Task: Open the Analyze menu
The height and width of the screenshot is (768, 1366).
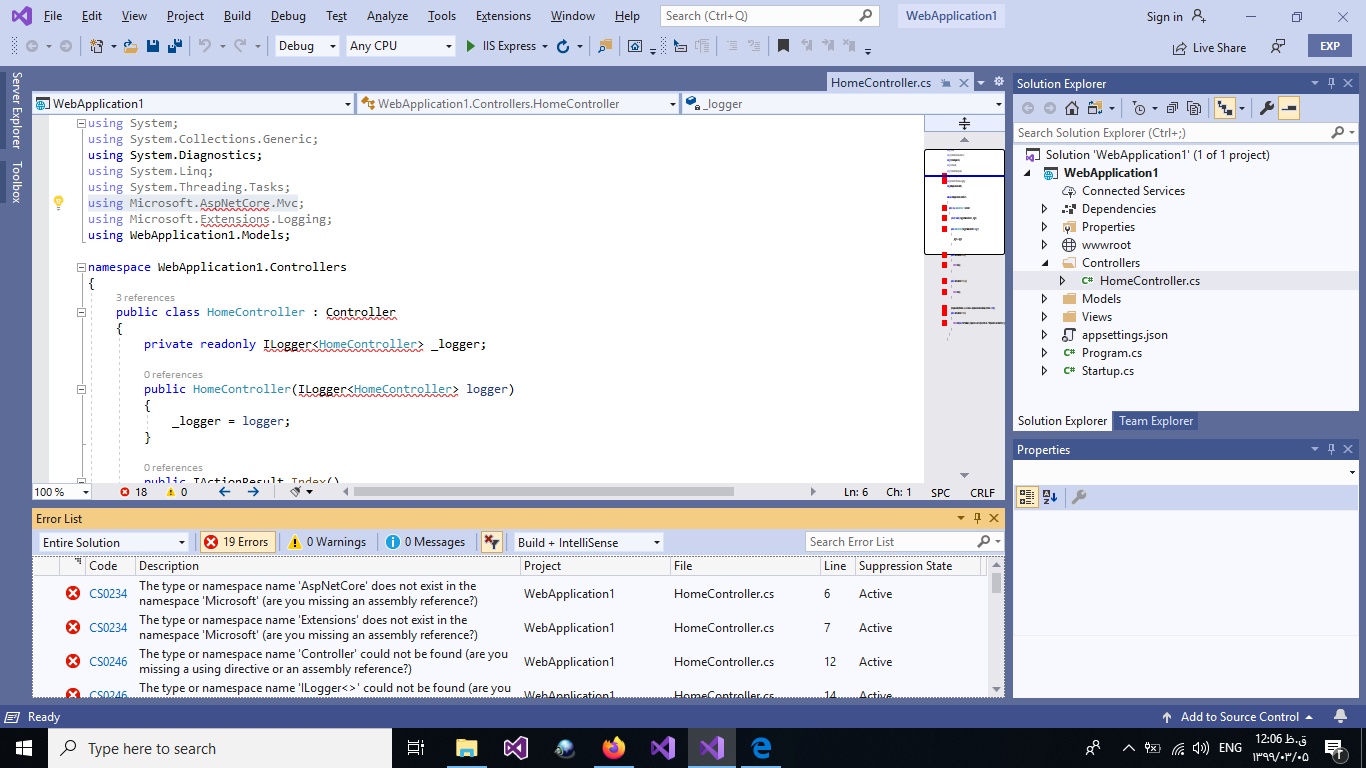Action: point(387,16)
